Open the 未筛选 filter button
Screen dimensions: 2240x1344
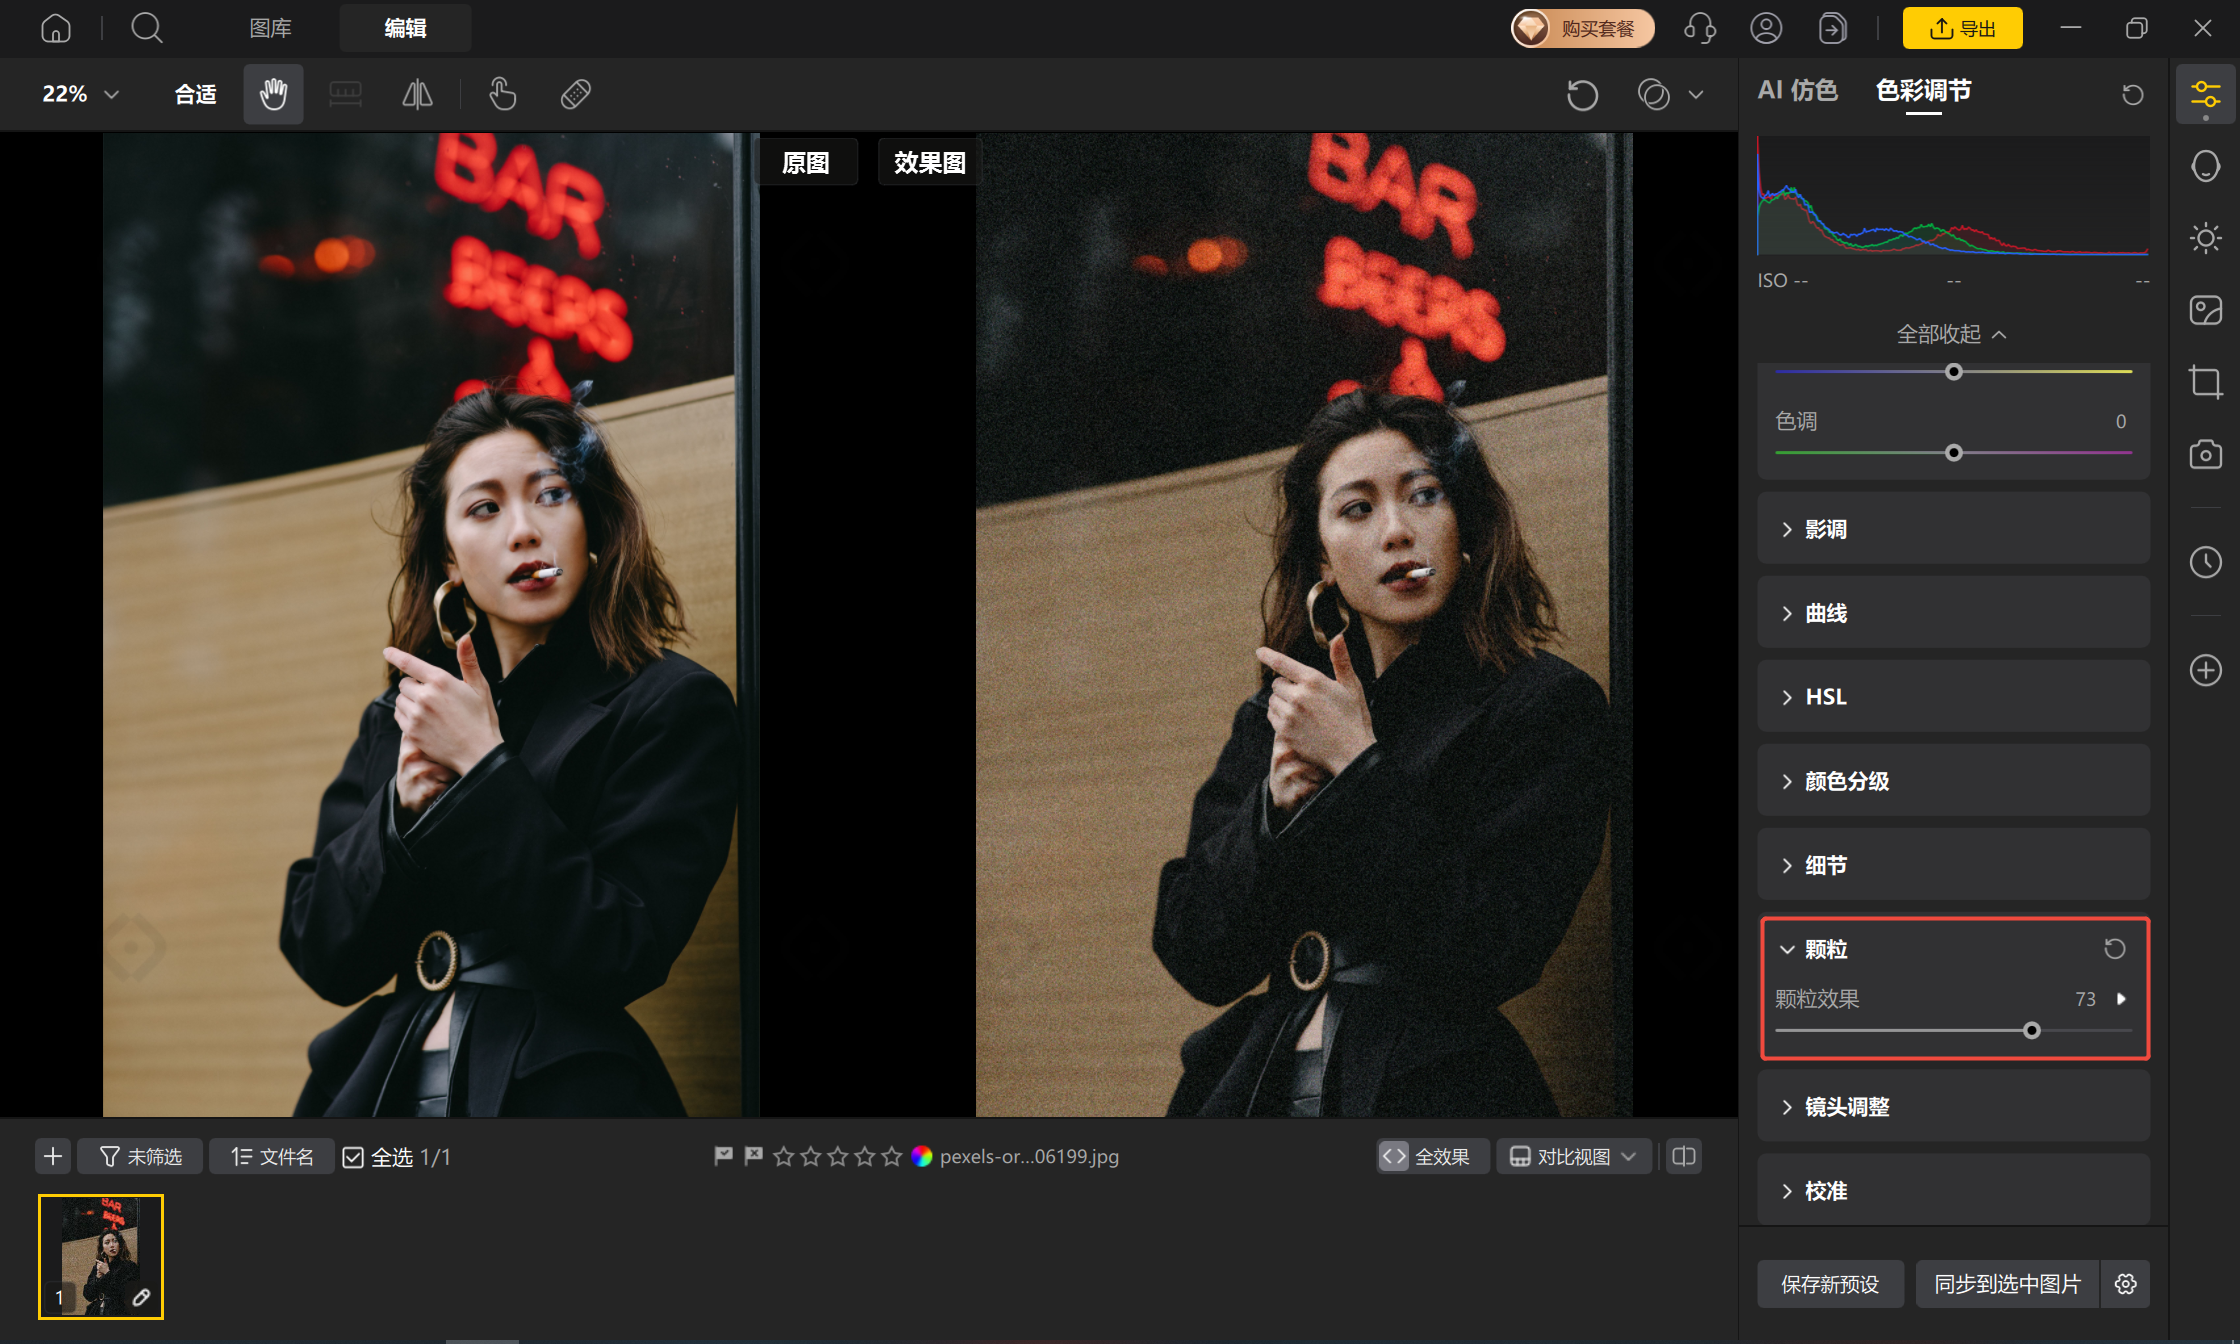140,1157
